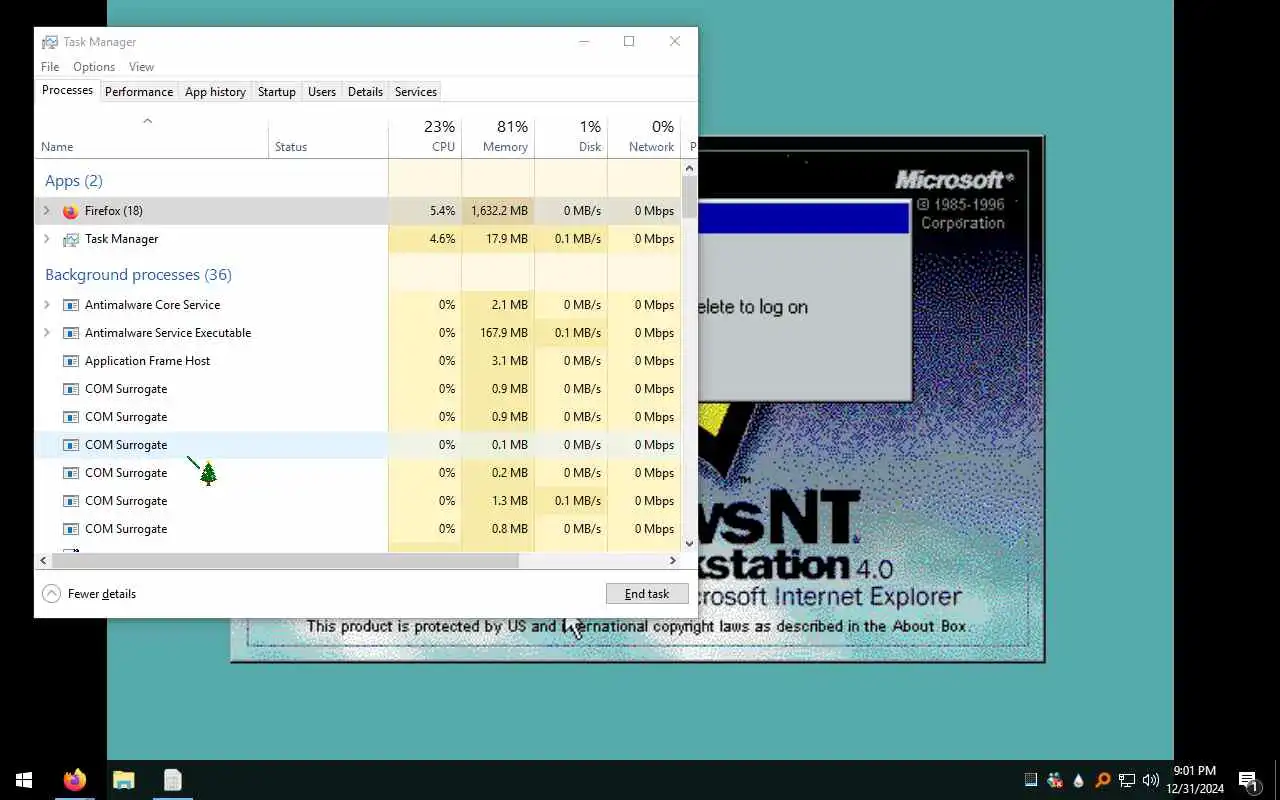Sort by the CPU column header
The width and height of the screenshot is (1280, 800).
(425, 137)
